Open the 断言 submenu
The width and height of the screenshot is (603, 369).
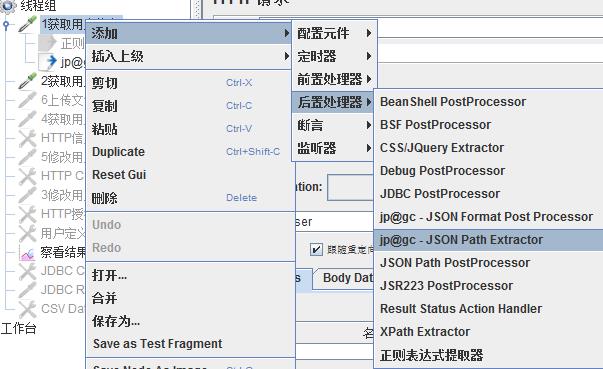333,125
